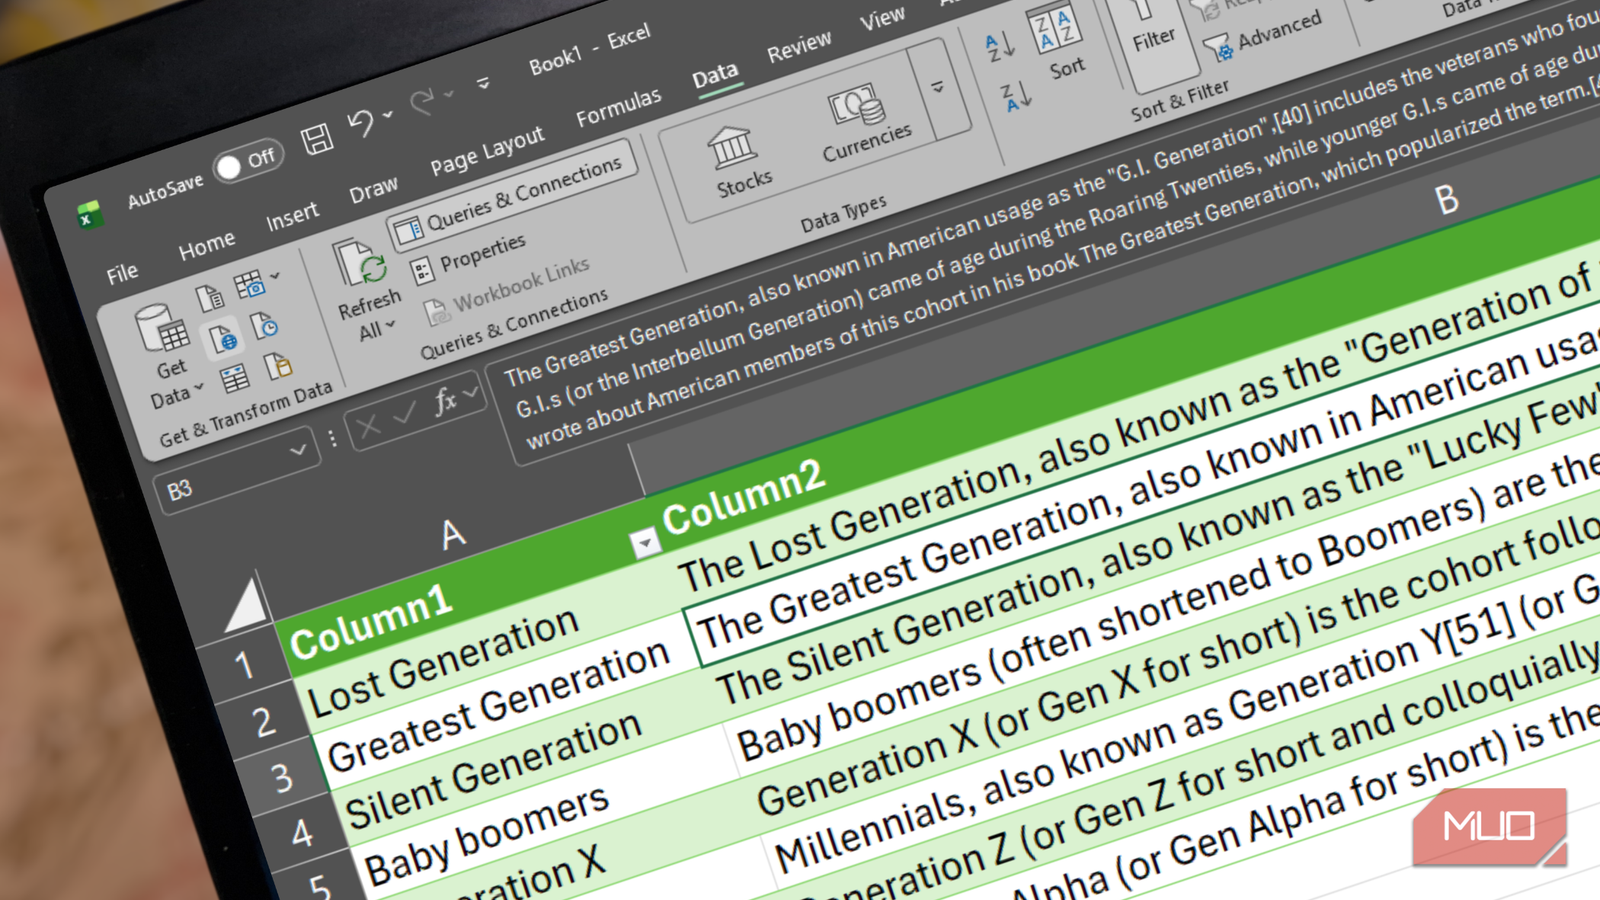Open the Existing Connections icon
Screen dimensions: 1600x900
[279, 367]
